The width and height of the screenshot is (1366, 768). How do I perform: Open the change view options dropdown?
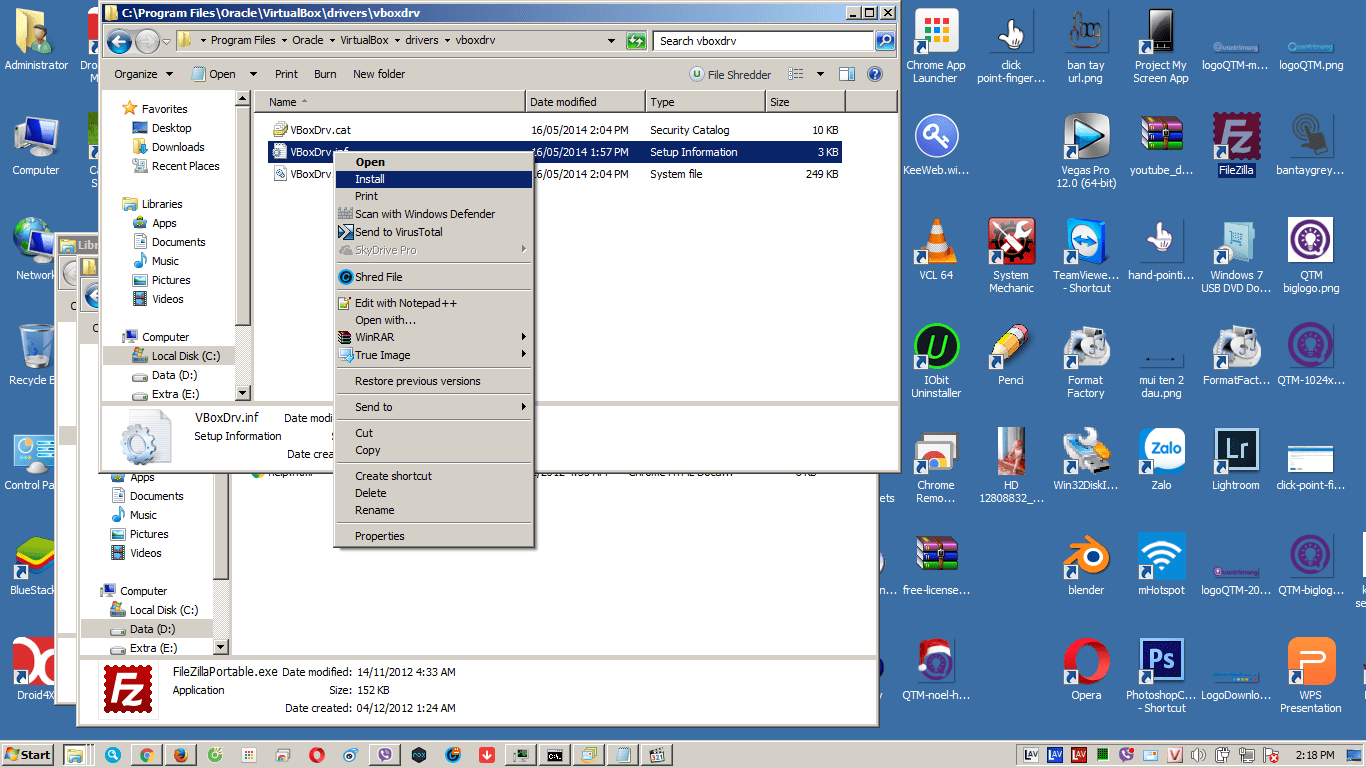(x=820, y=74)
